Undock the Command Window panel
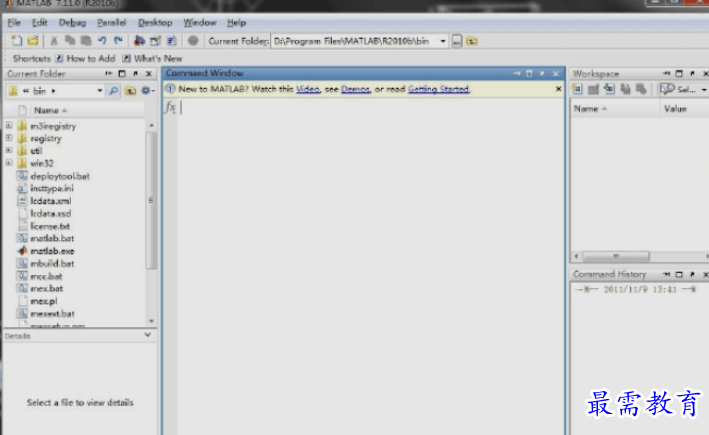 542,73
